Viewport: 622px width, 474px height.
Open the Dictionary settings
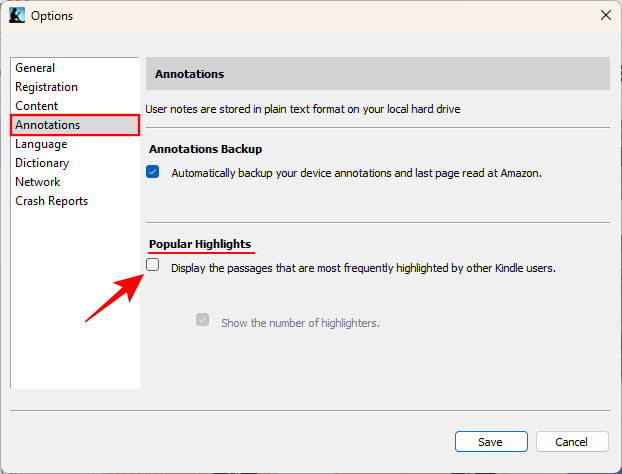click(42, 163)
